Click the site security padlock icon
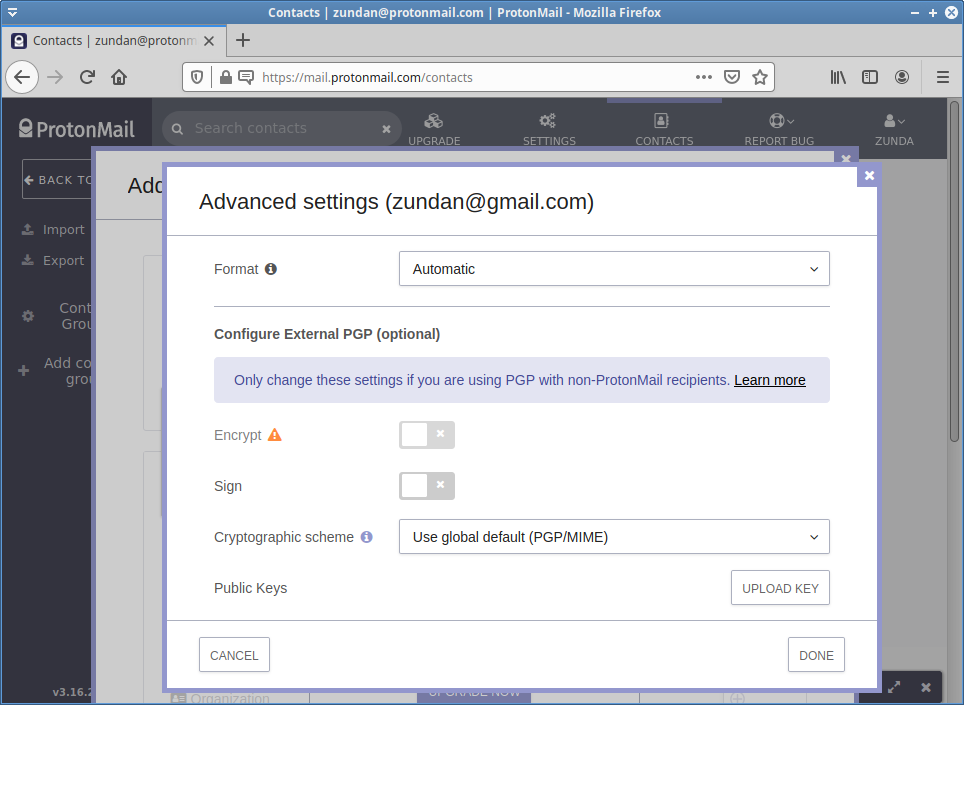 click(x=226, y=77)
